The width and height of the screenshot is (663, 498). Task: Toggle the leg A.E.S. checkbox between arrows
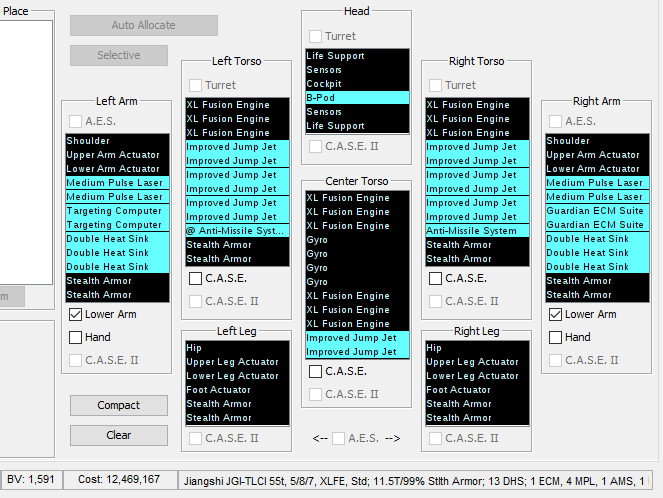tap(338, 439)
